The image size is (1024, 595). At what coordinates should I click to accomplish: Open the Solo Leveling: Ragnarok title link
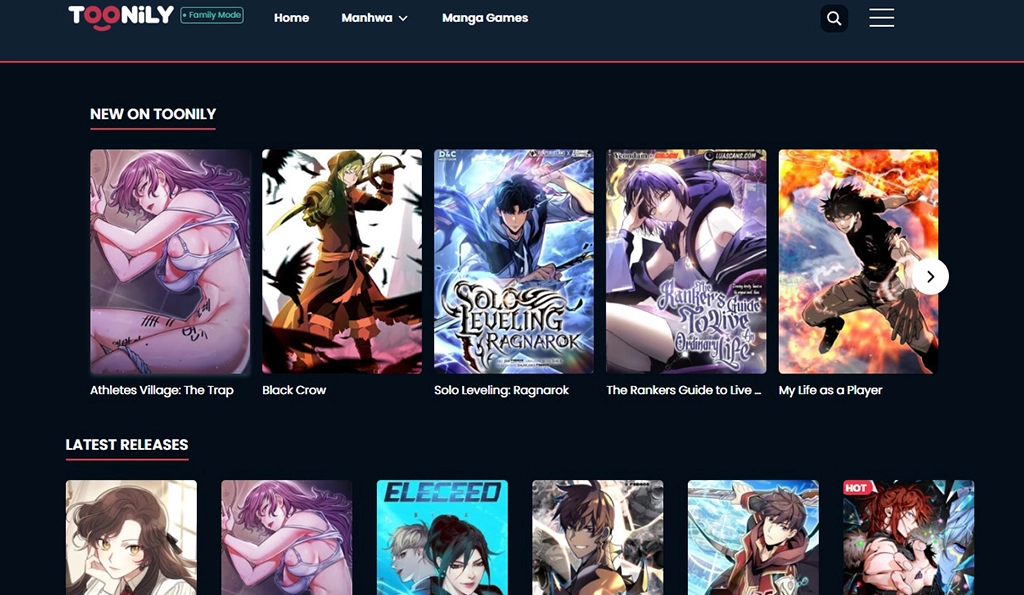point(501,390)
